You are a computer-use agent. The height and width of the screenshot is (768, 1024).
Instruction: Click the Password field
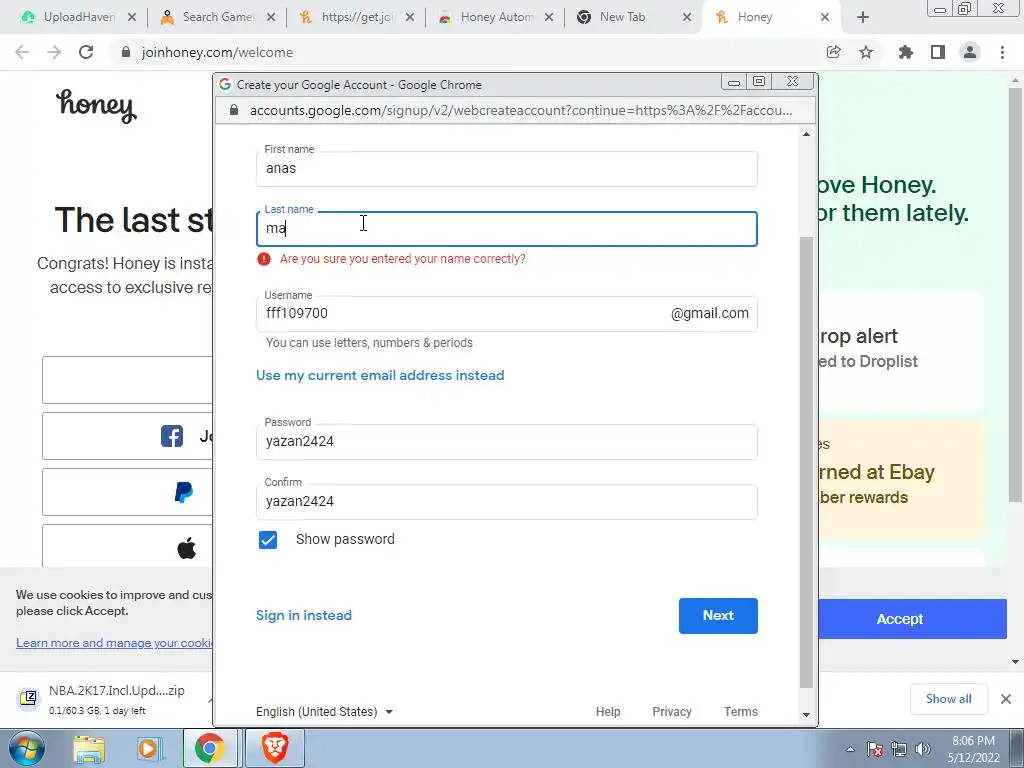[507, 442]
